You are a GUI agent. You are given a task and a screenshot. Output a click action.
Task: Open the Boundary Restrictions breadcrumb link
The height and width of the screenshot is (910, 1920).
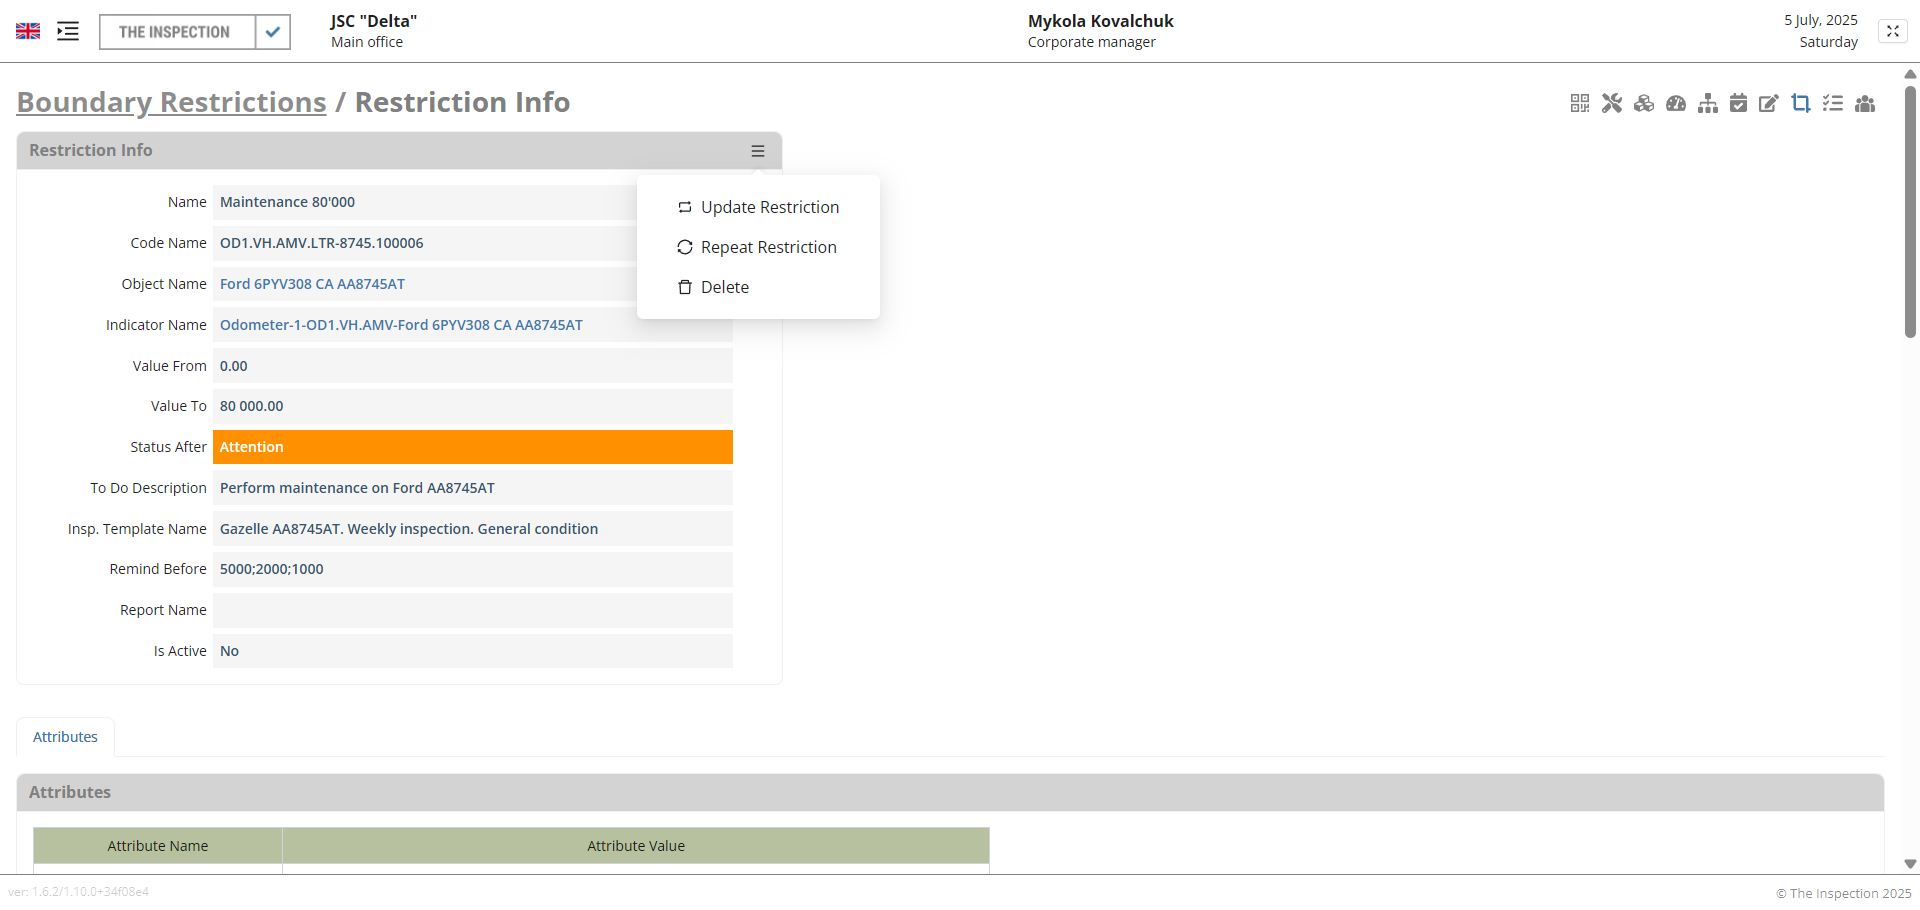pyautogui.click(x=171, y=102)
